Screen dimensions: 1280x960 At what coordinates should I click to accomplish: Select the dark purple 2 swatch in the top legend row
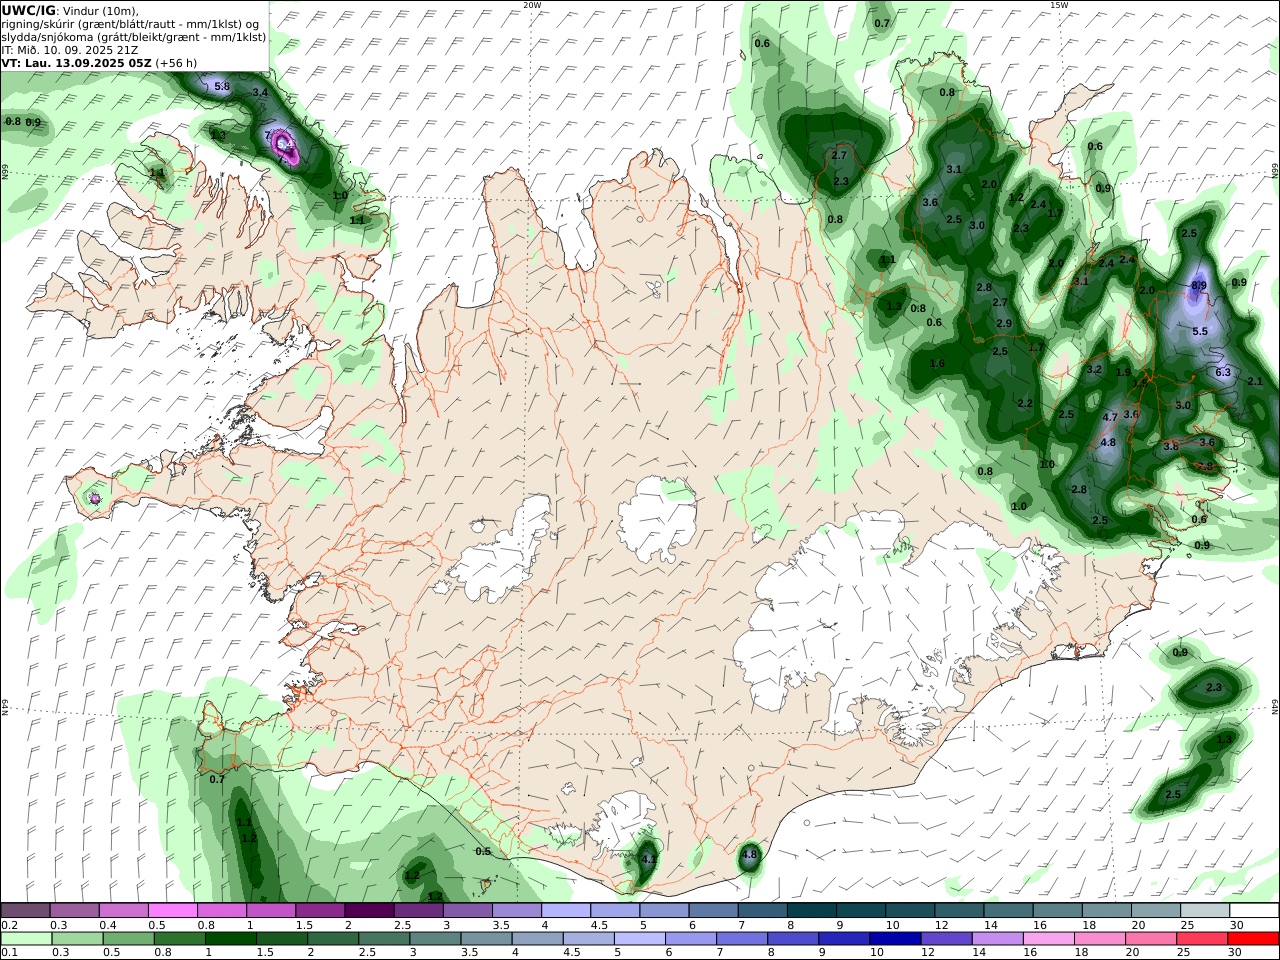369,910
